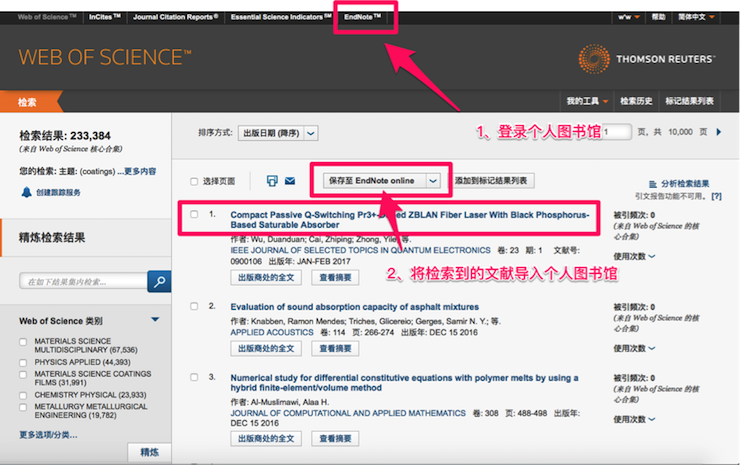Open the 简体中文 language dropdown
This screenshot has height=465, width=740.
tap(696, 17)
